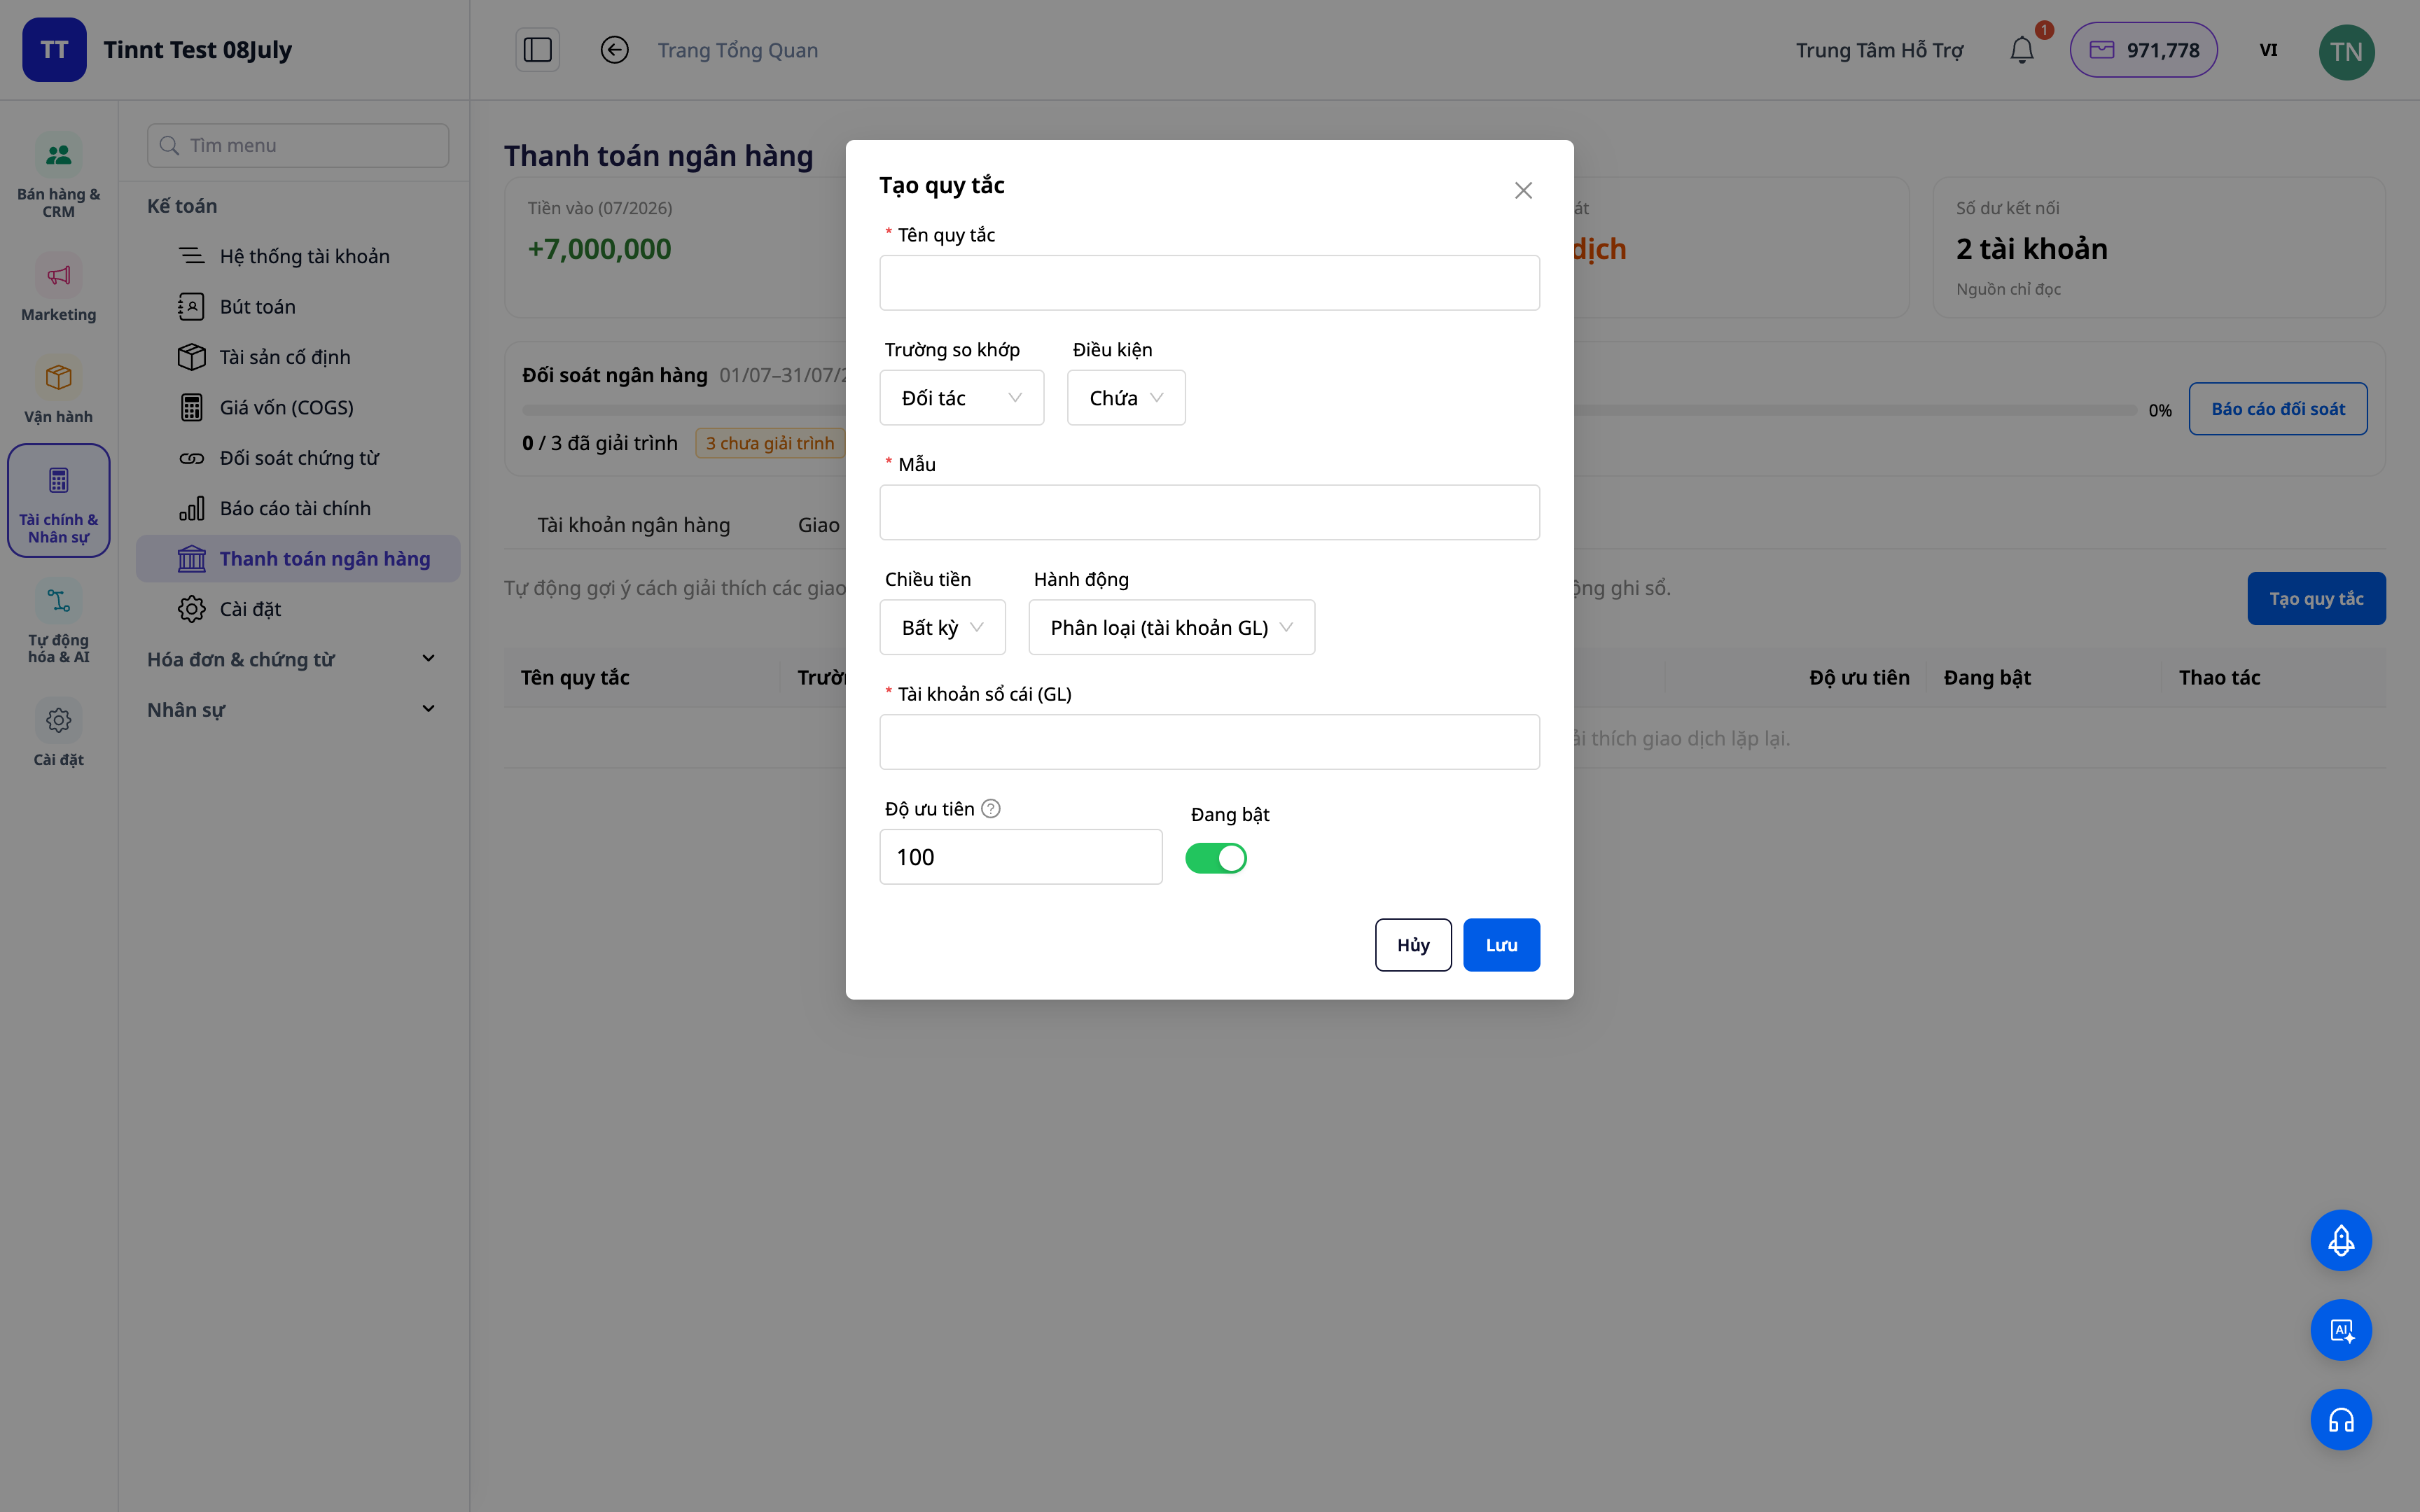Click the Hủy button
2420x1512 pixels.
pyautogui.click(x=1412, y=945)
